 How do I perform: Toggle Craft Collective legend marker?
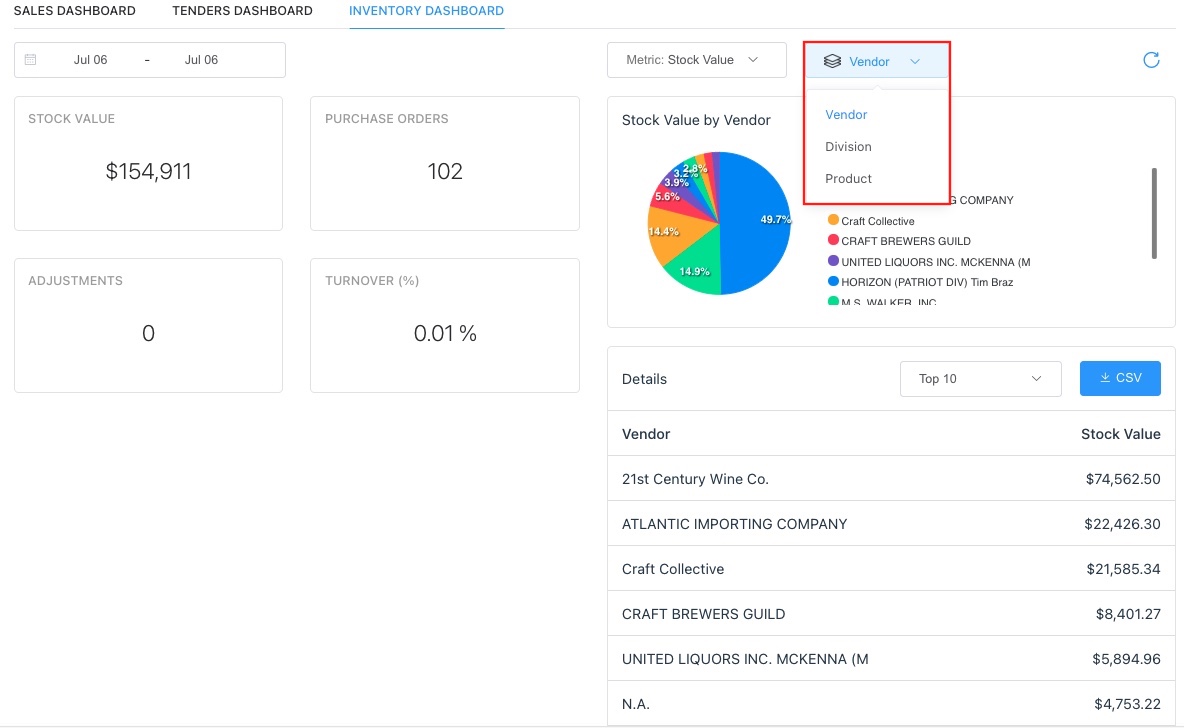832,221
